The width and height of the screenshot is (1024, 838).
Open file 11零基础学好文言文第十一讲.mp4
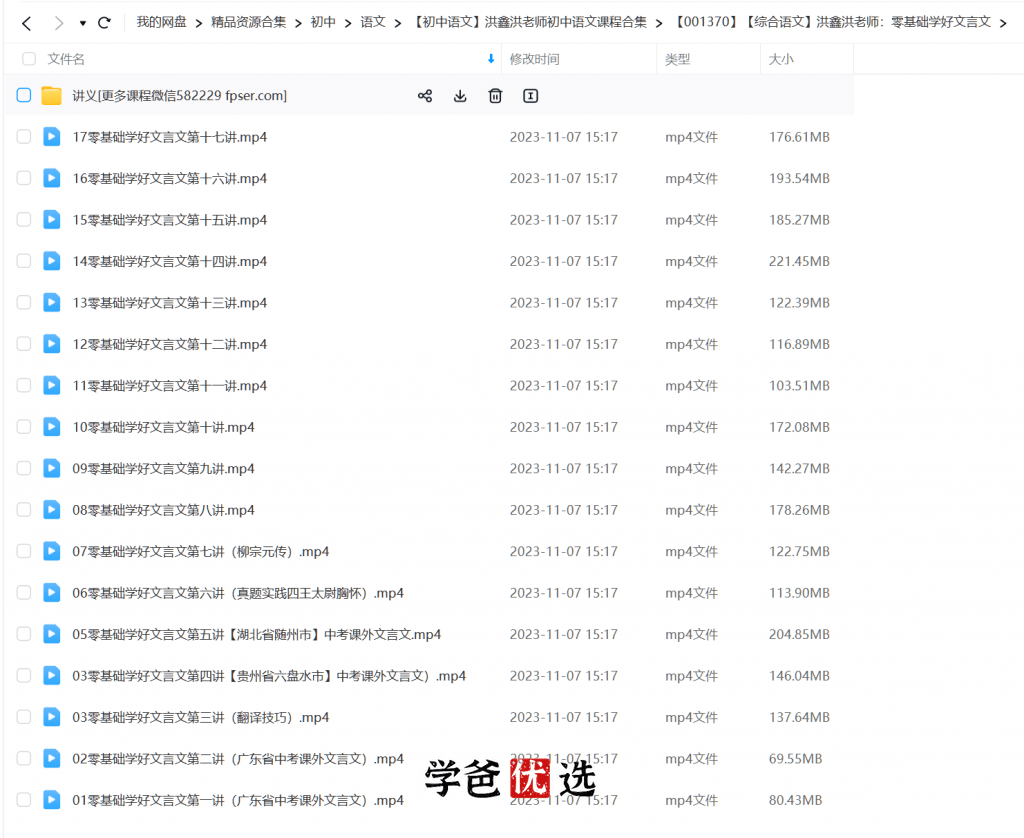tap(169, 386)
